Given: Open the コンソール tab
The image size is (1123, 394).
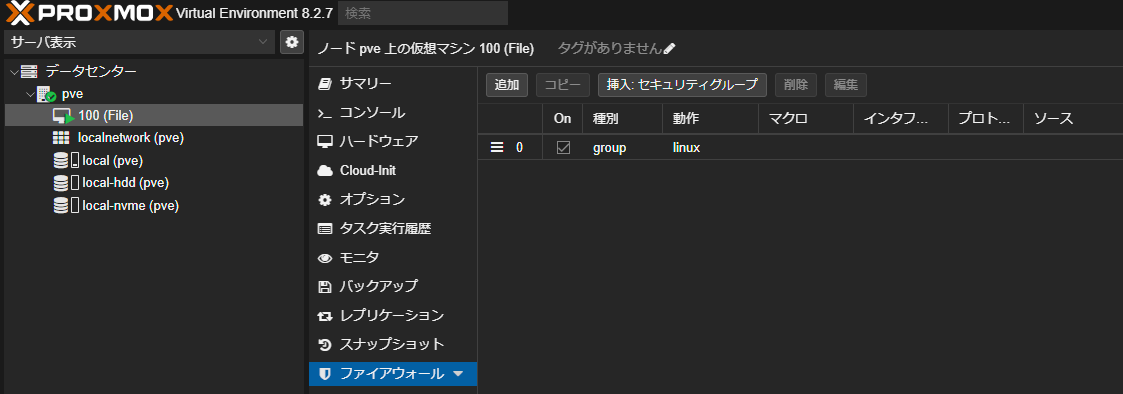Looking at the screenshot, I should click(x=393, y=113).
